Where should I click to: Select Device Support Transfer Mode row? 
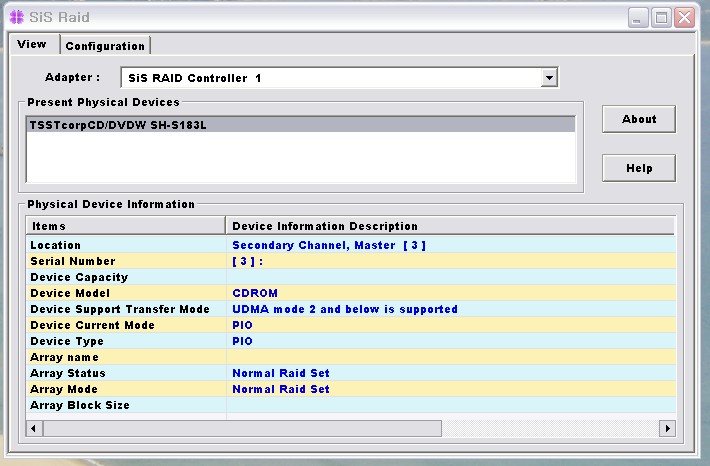tap(351, 309)
